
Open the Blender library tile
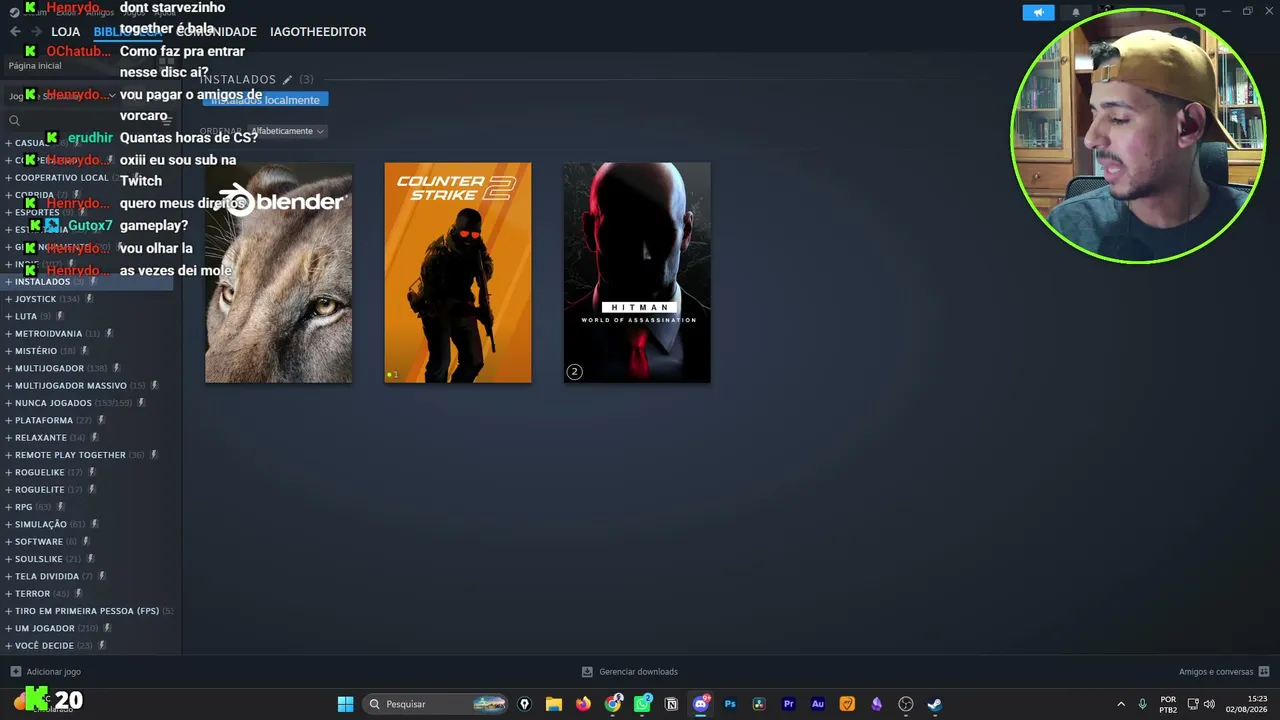pyautogui.click(x=278, y=272)
